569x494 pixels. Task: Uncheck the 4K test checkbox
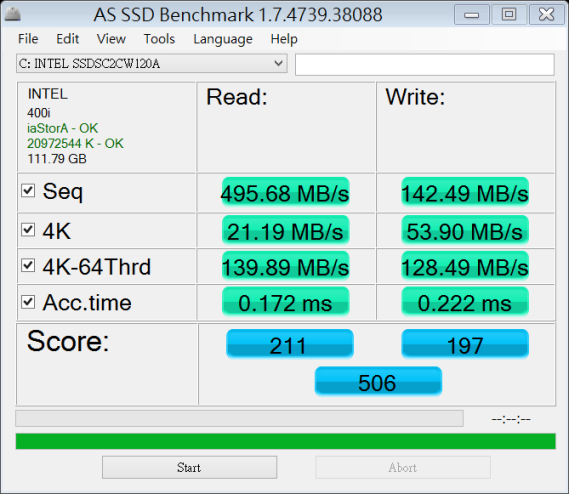point(28,230)
